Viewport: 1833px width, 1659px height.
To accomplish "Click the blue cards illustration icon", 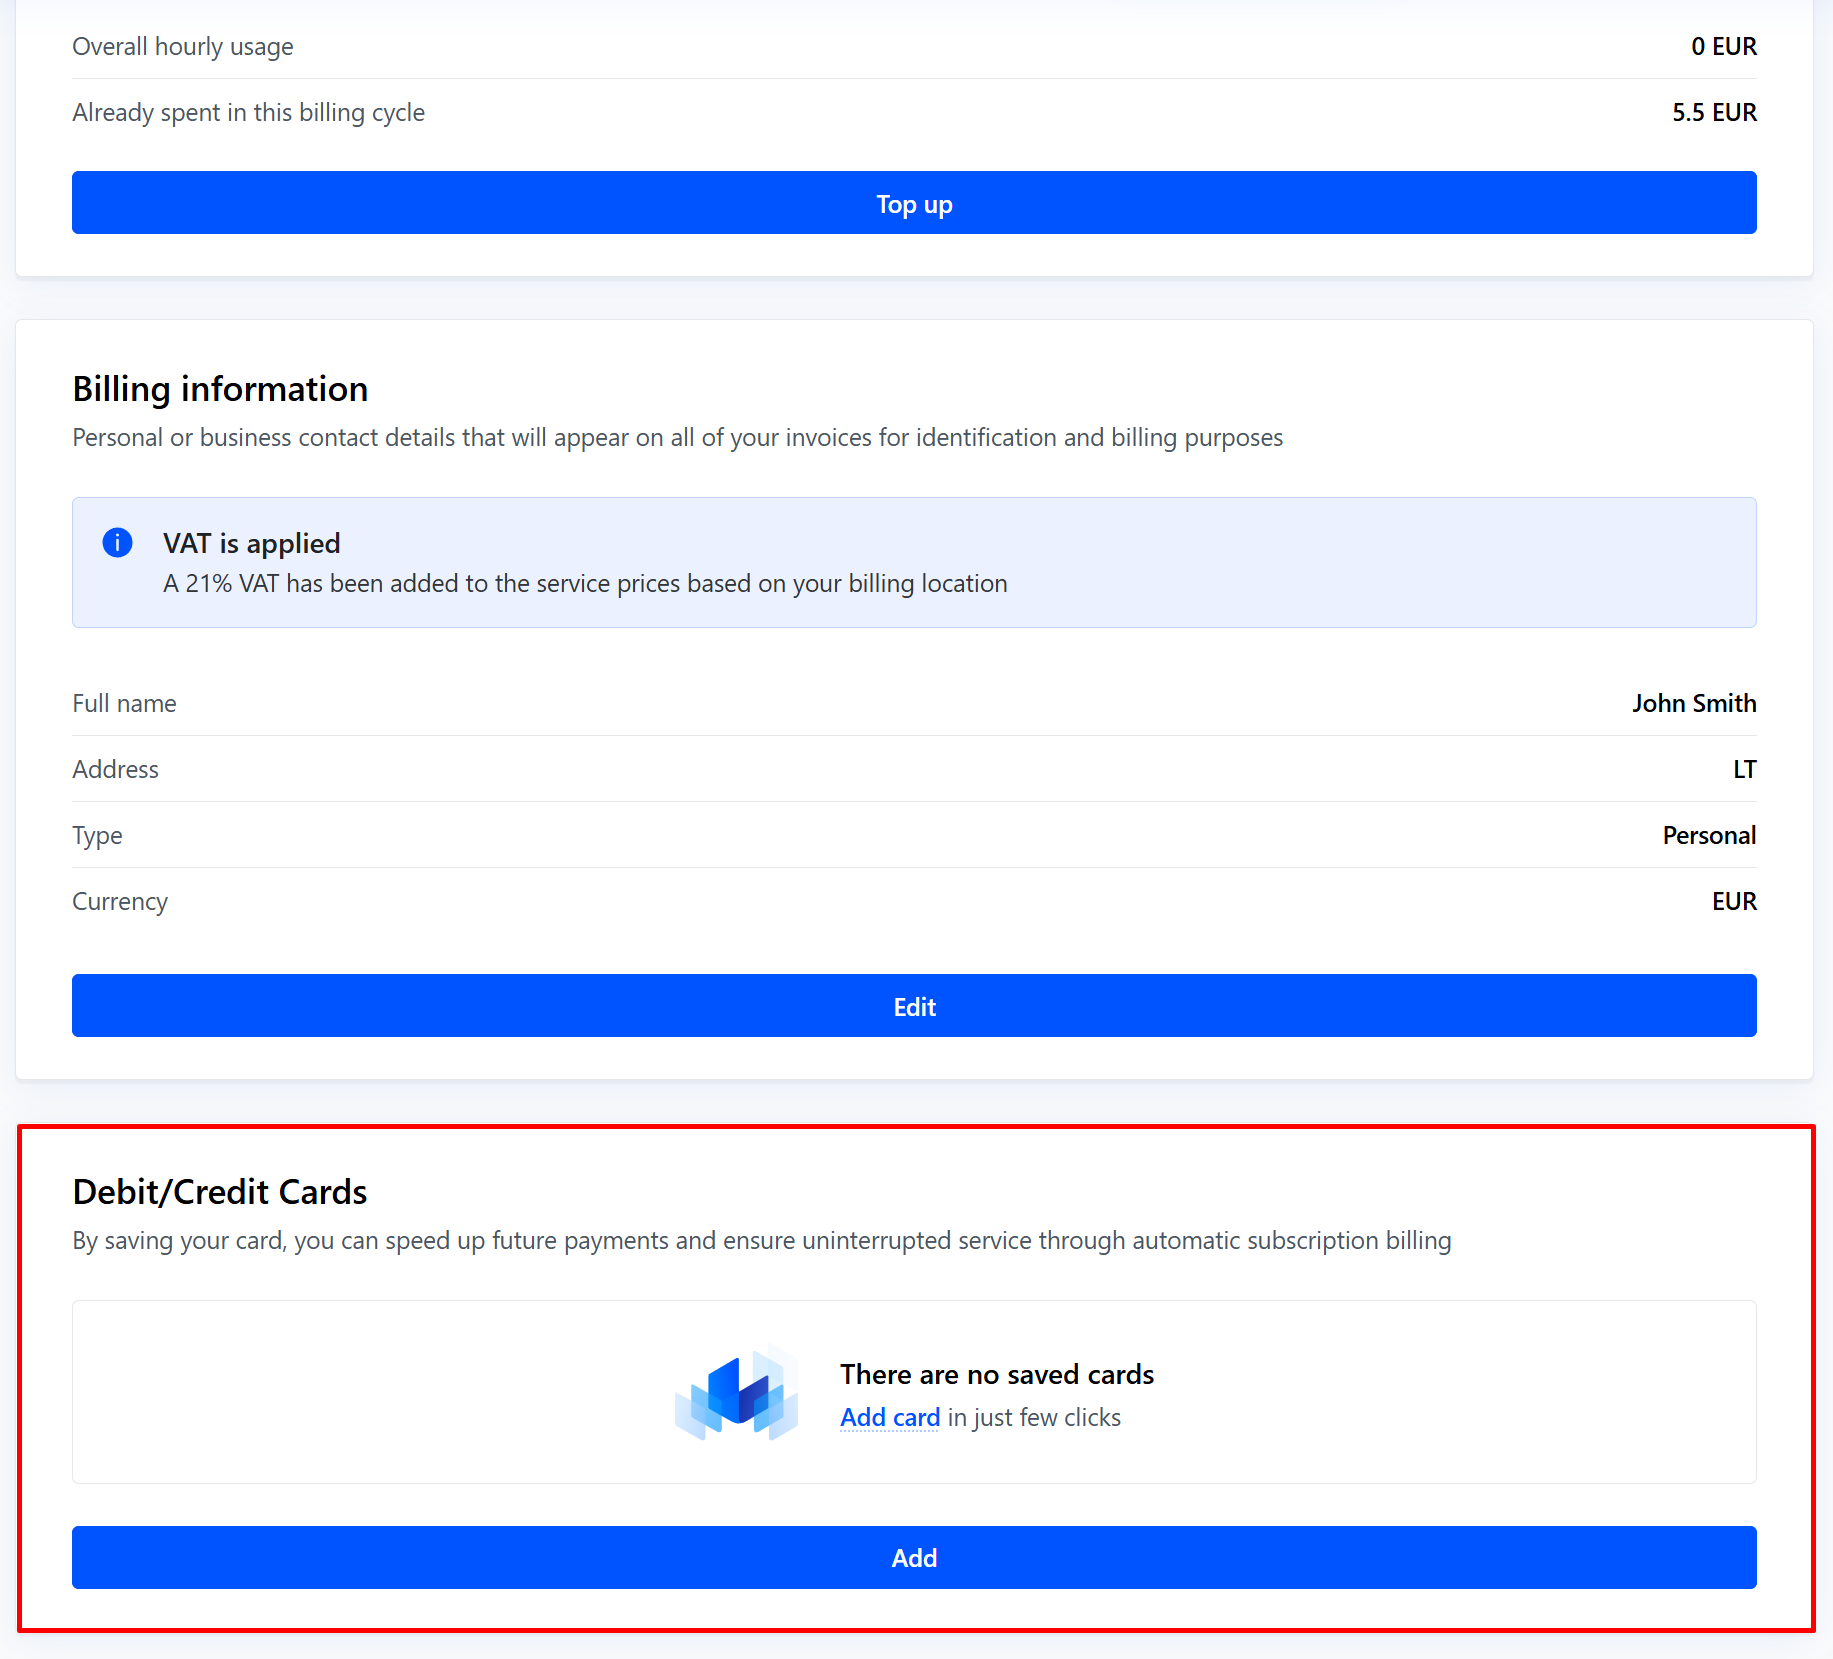I will tap(737, 1392).
